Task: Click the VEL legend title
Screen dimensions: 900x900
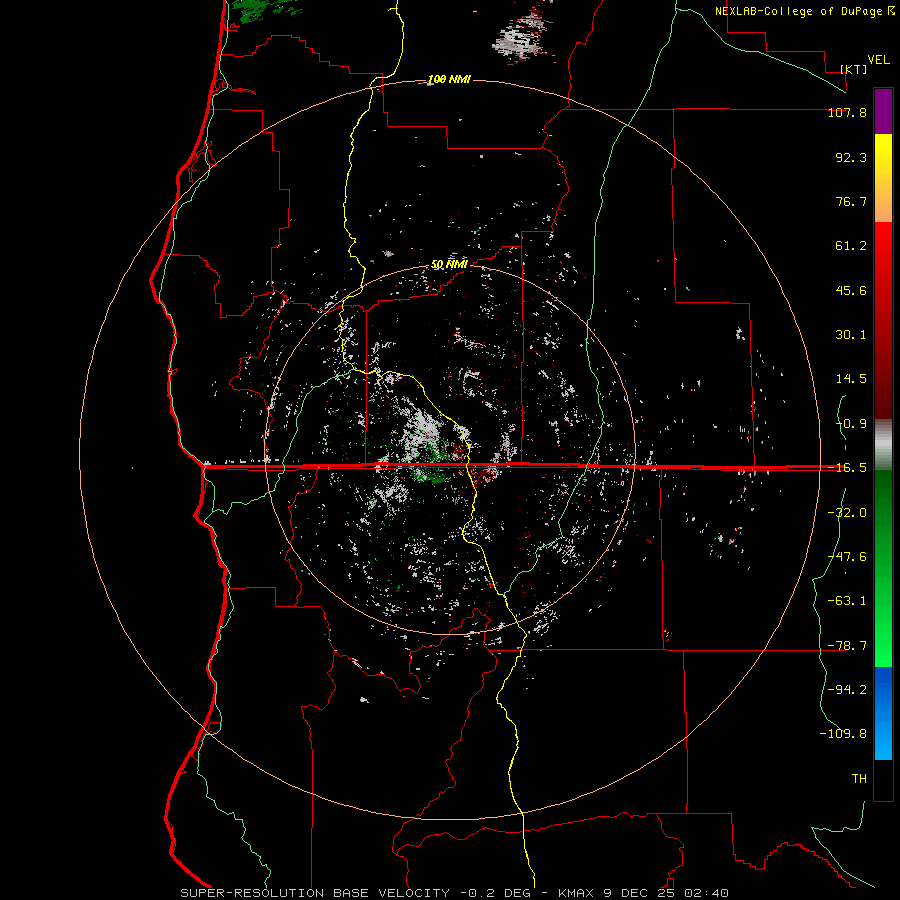Action: click(878, 60)
